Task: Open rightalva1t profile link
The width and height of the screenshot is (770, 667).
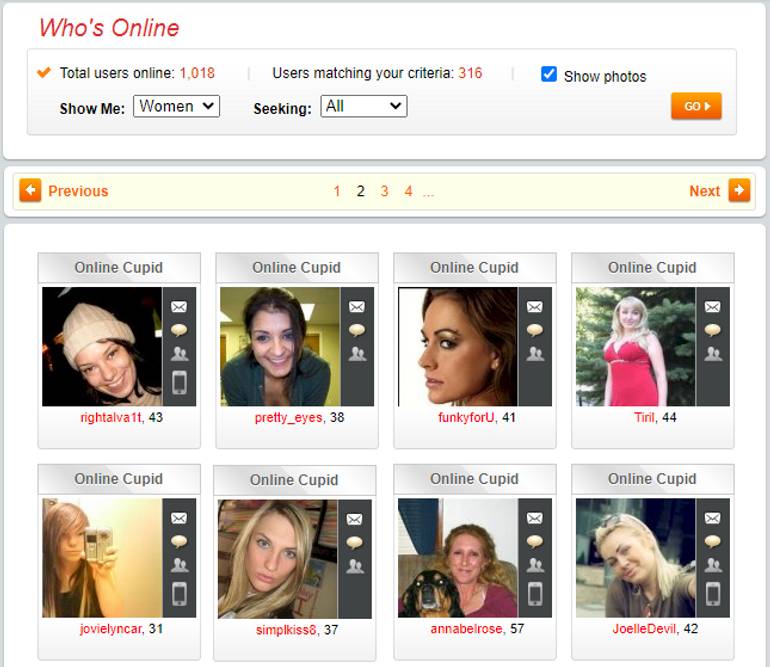Action: [111, 417]
